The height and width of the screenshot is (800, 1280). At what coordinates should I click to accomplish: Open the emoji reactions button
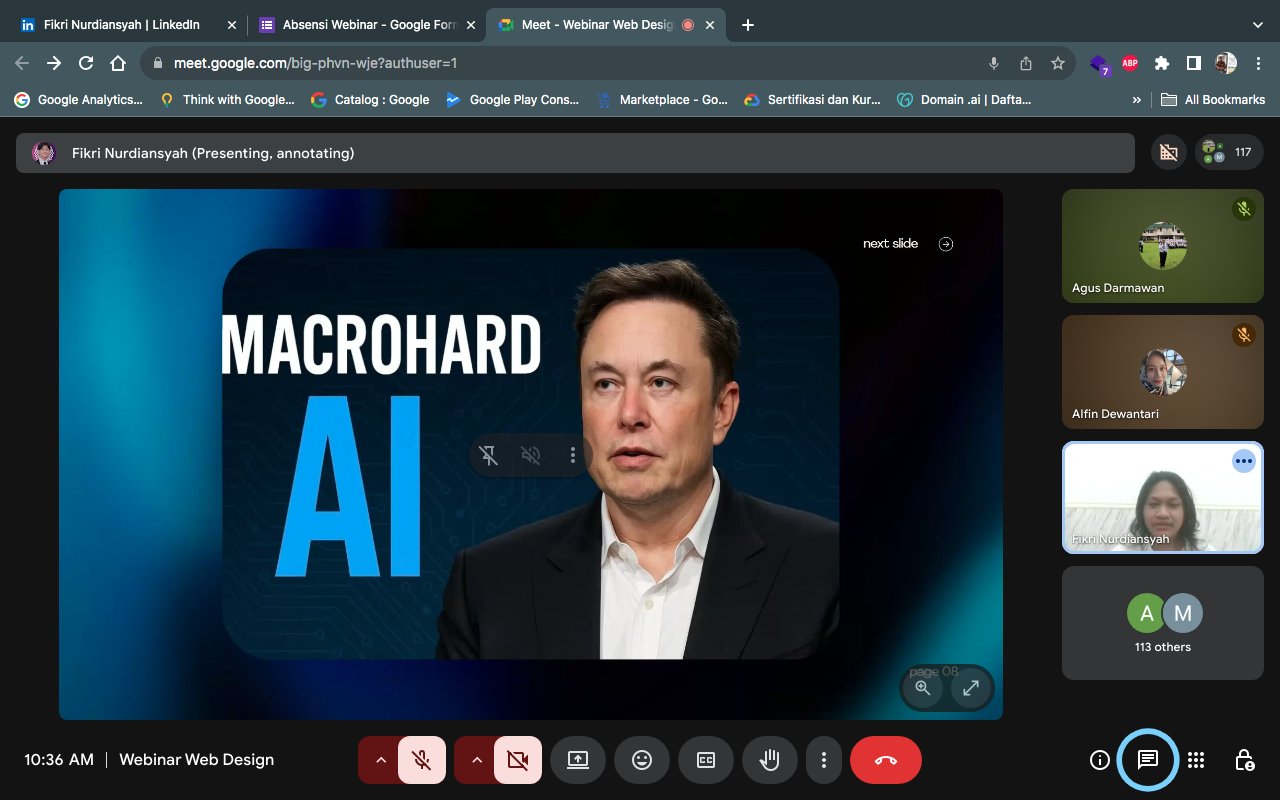[642, 760]
